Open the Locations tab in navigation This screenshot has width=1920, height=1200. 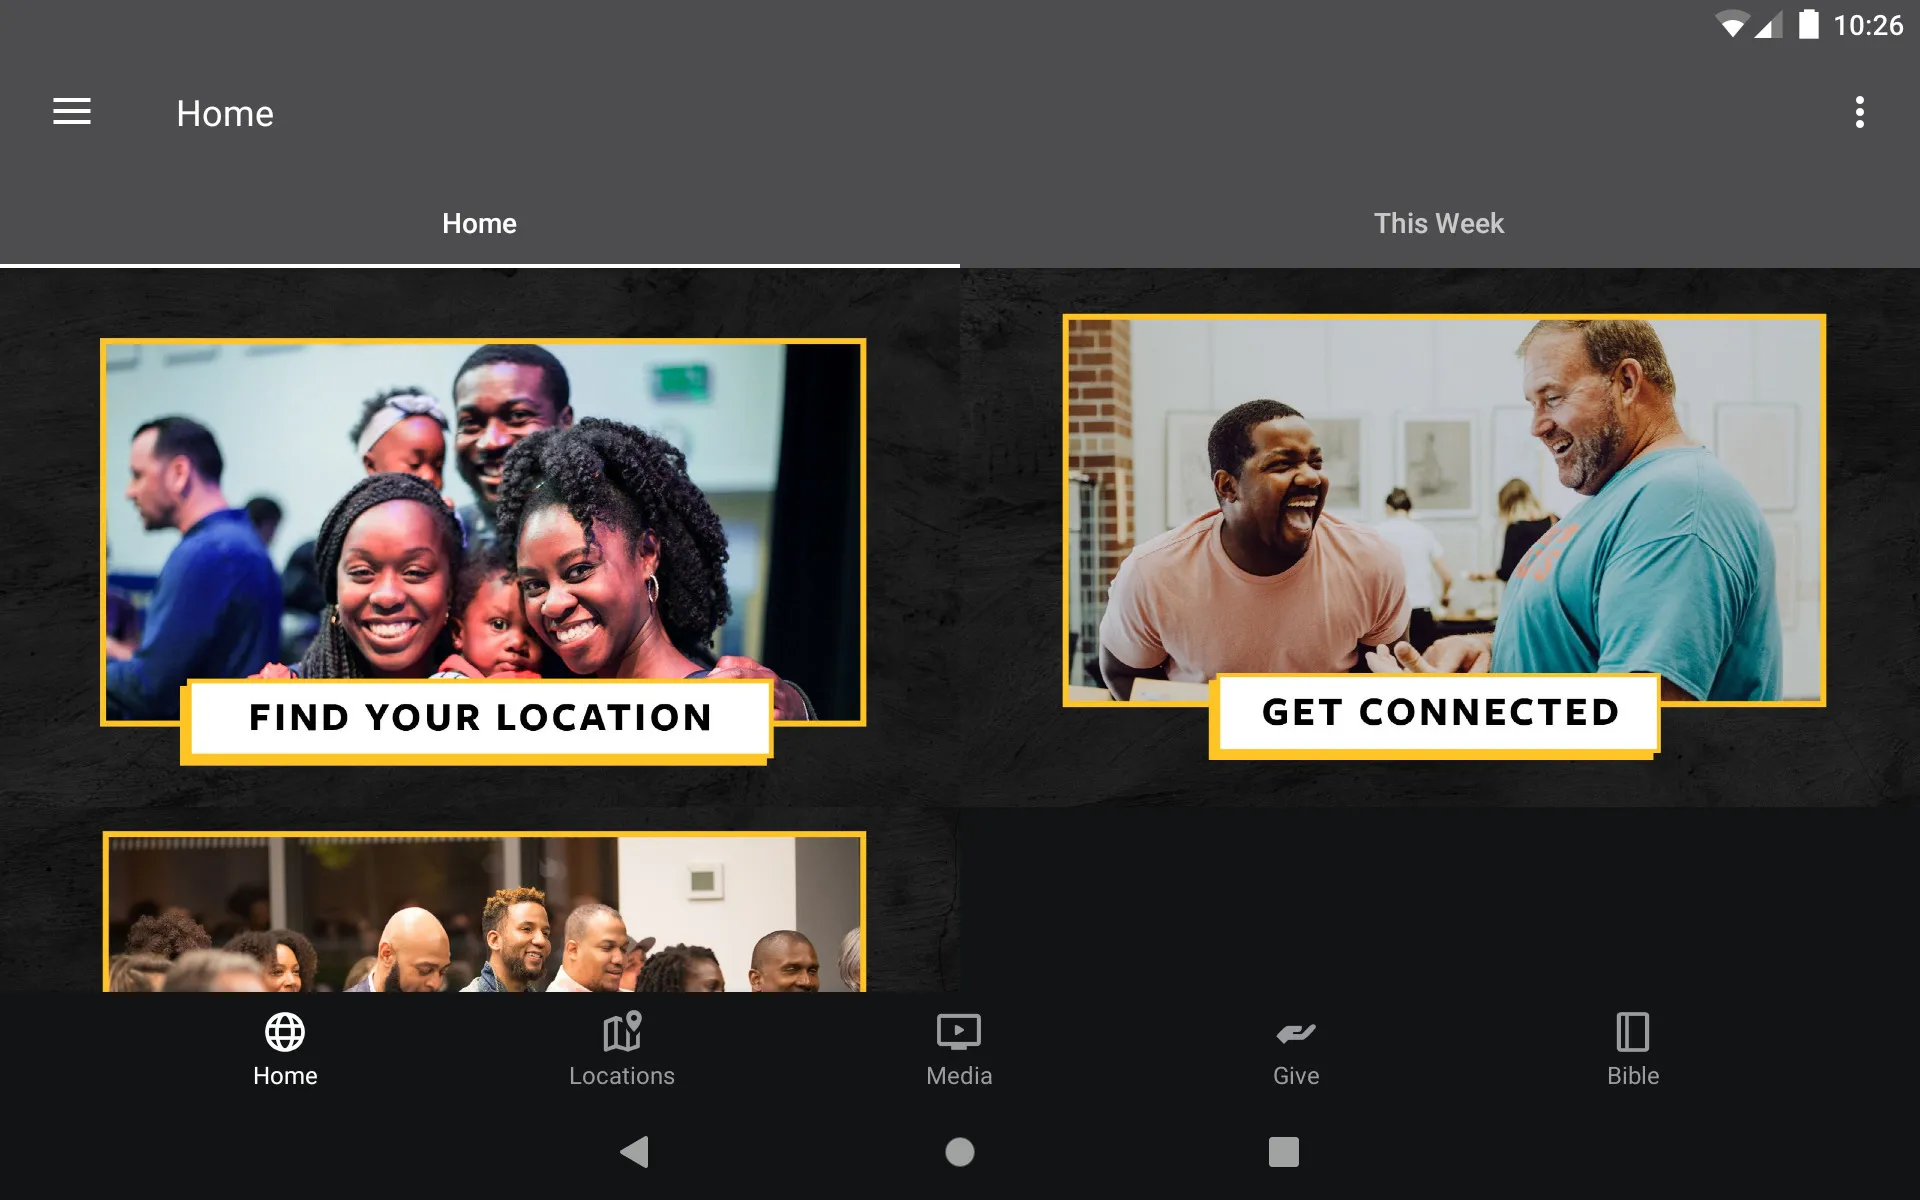coord(621,1049)
